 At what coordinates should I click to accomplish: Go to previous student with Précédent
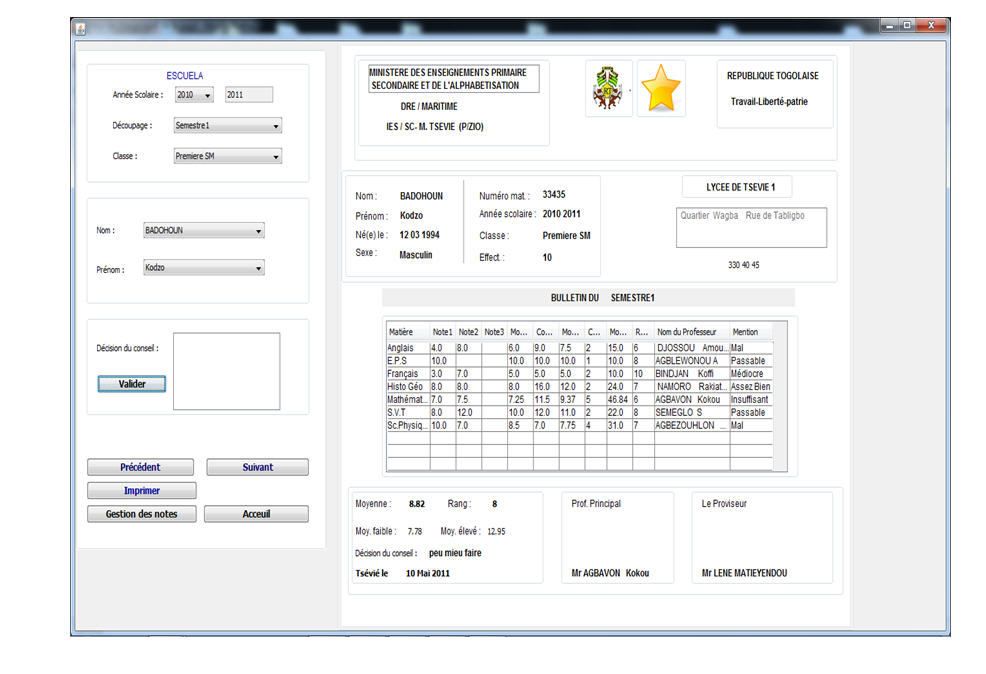point(140,467)
